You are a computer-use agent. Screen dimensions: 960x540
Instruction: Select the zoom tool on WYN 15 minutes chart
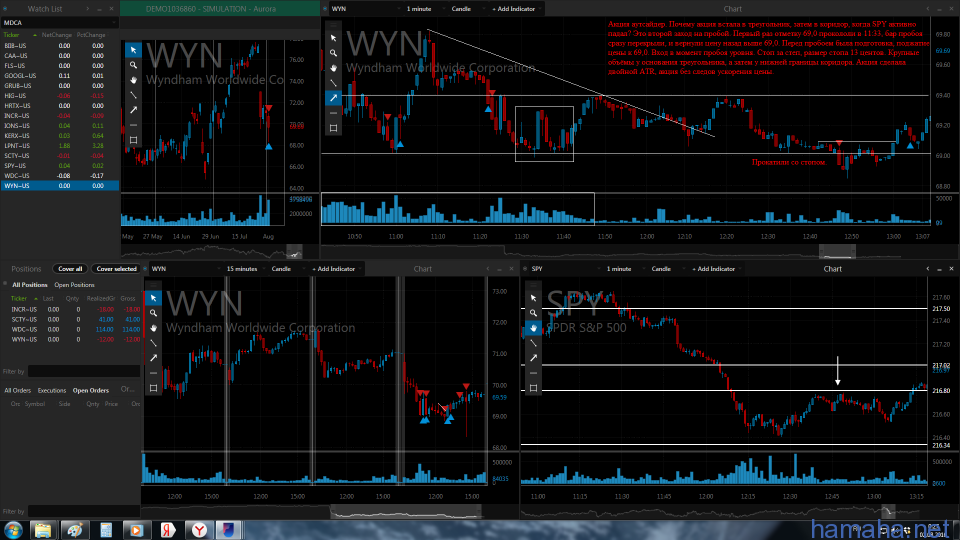[x=153, y=313]
